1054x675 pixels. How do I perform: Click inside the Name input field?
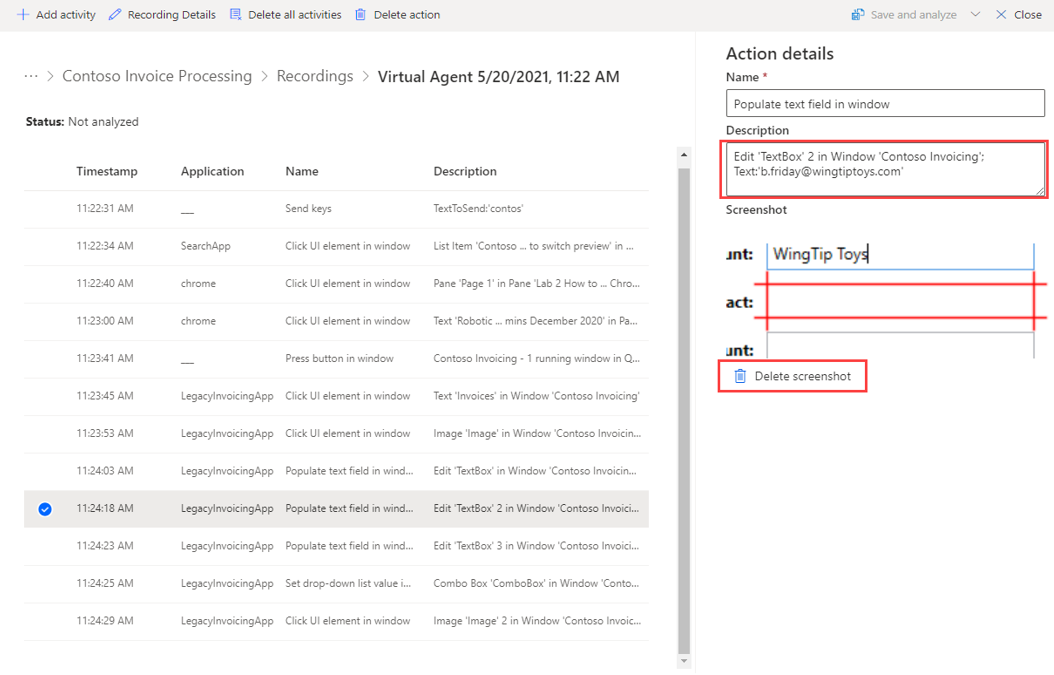coord(884,102)
